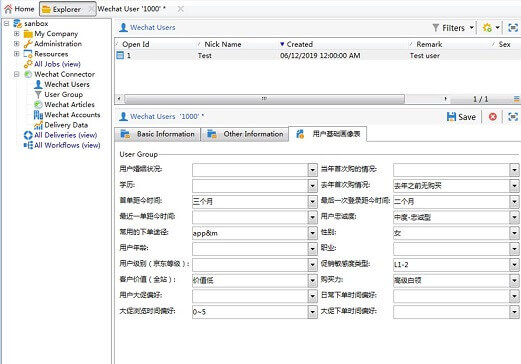Click the red cancel icon next to Save
521x364 pixels.
[x=493, y=117]
